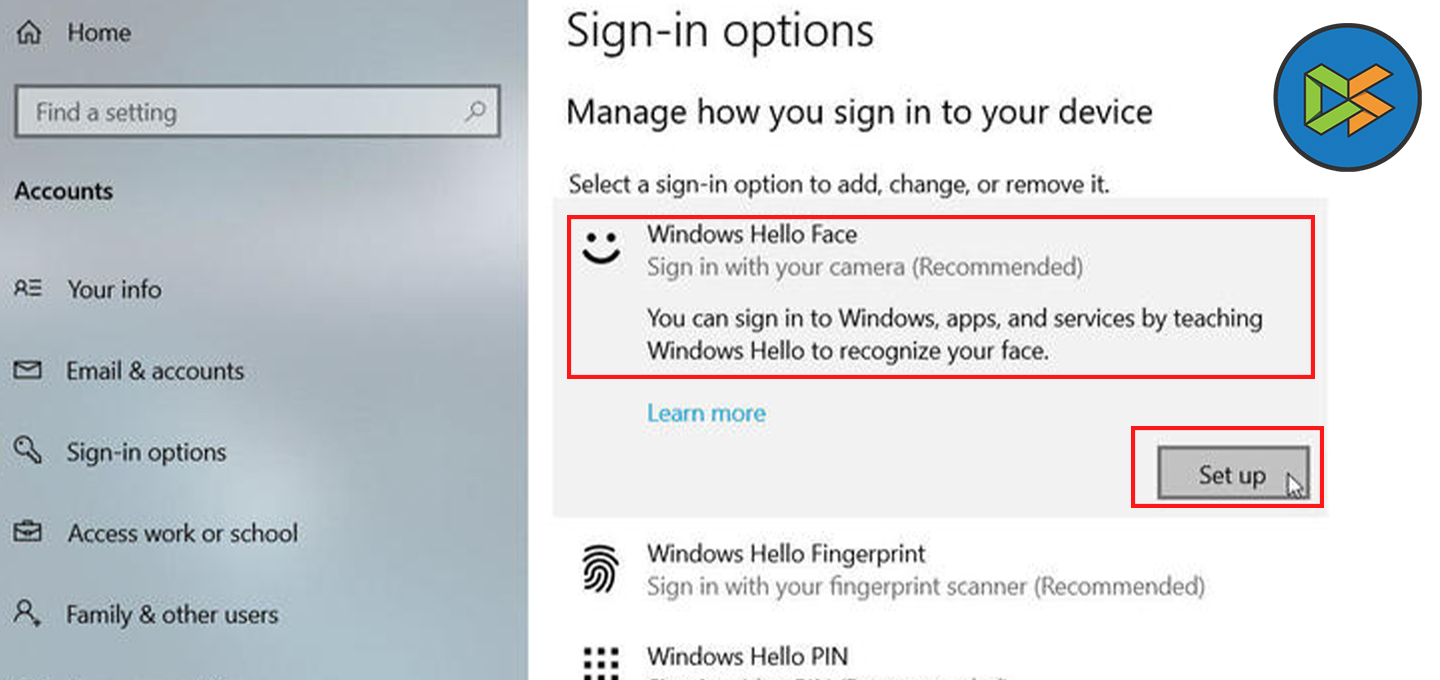Screen dimensions: 1440x680
Task: Click the Windows Hello Face smiley icon
Action: click(601, 249)
